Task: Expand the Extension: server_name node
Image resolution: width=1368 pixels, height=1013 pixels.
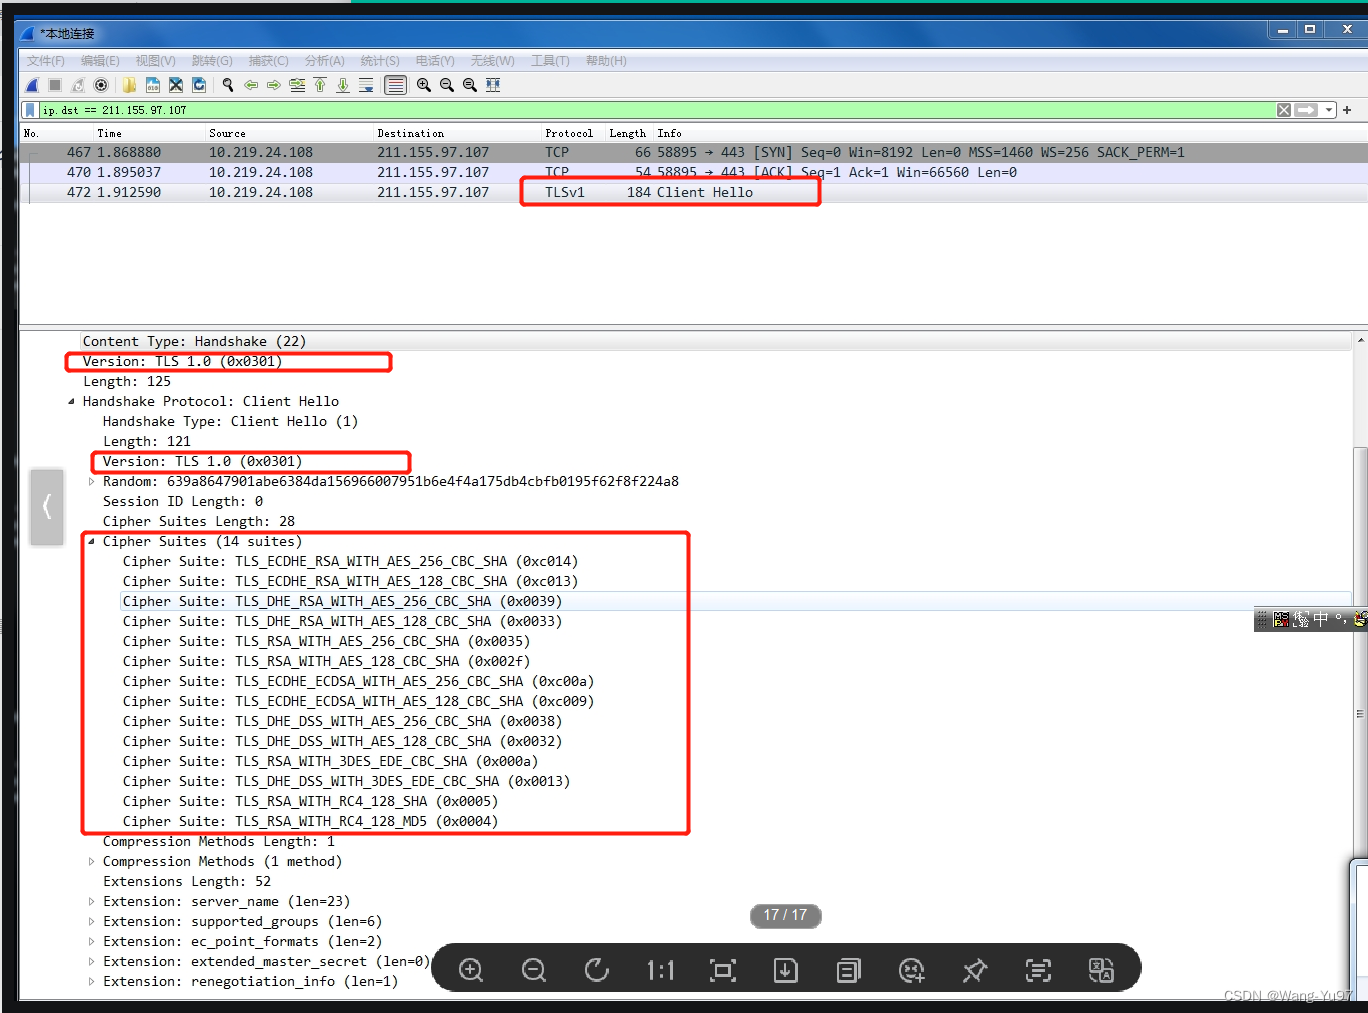Action: click(x=91, y=902)
